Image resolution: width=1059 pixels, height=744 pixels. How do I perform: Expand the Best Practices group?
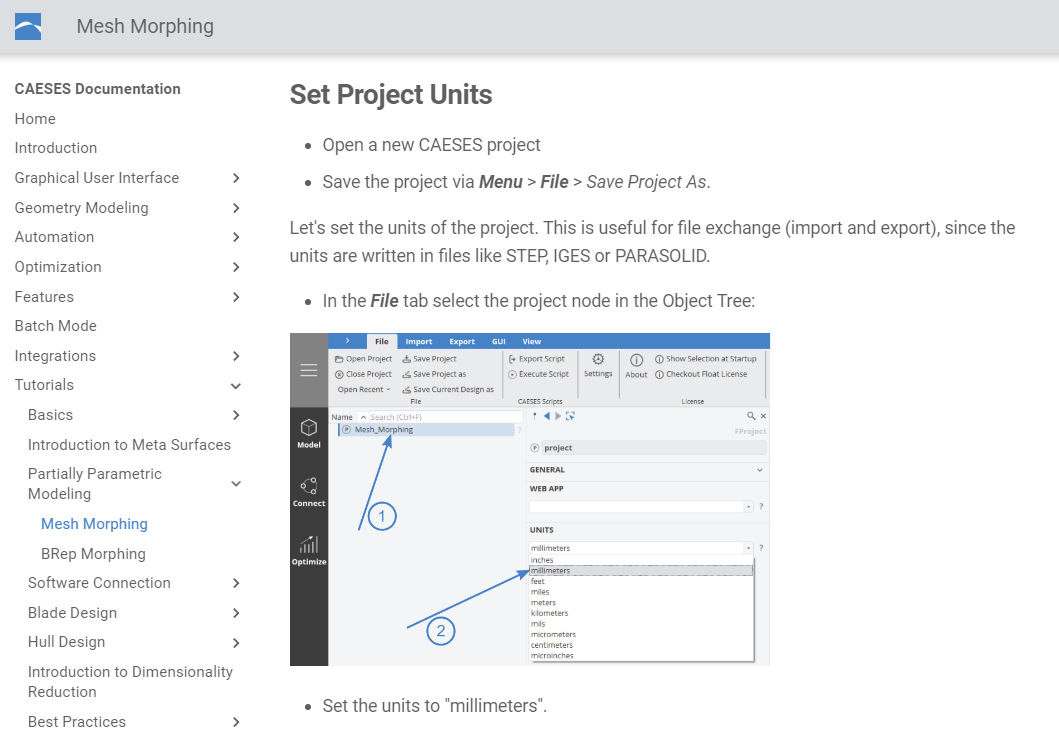pyautogui.click(x=236, y=722)
